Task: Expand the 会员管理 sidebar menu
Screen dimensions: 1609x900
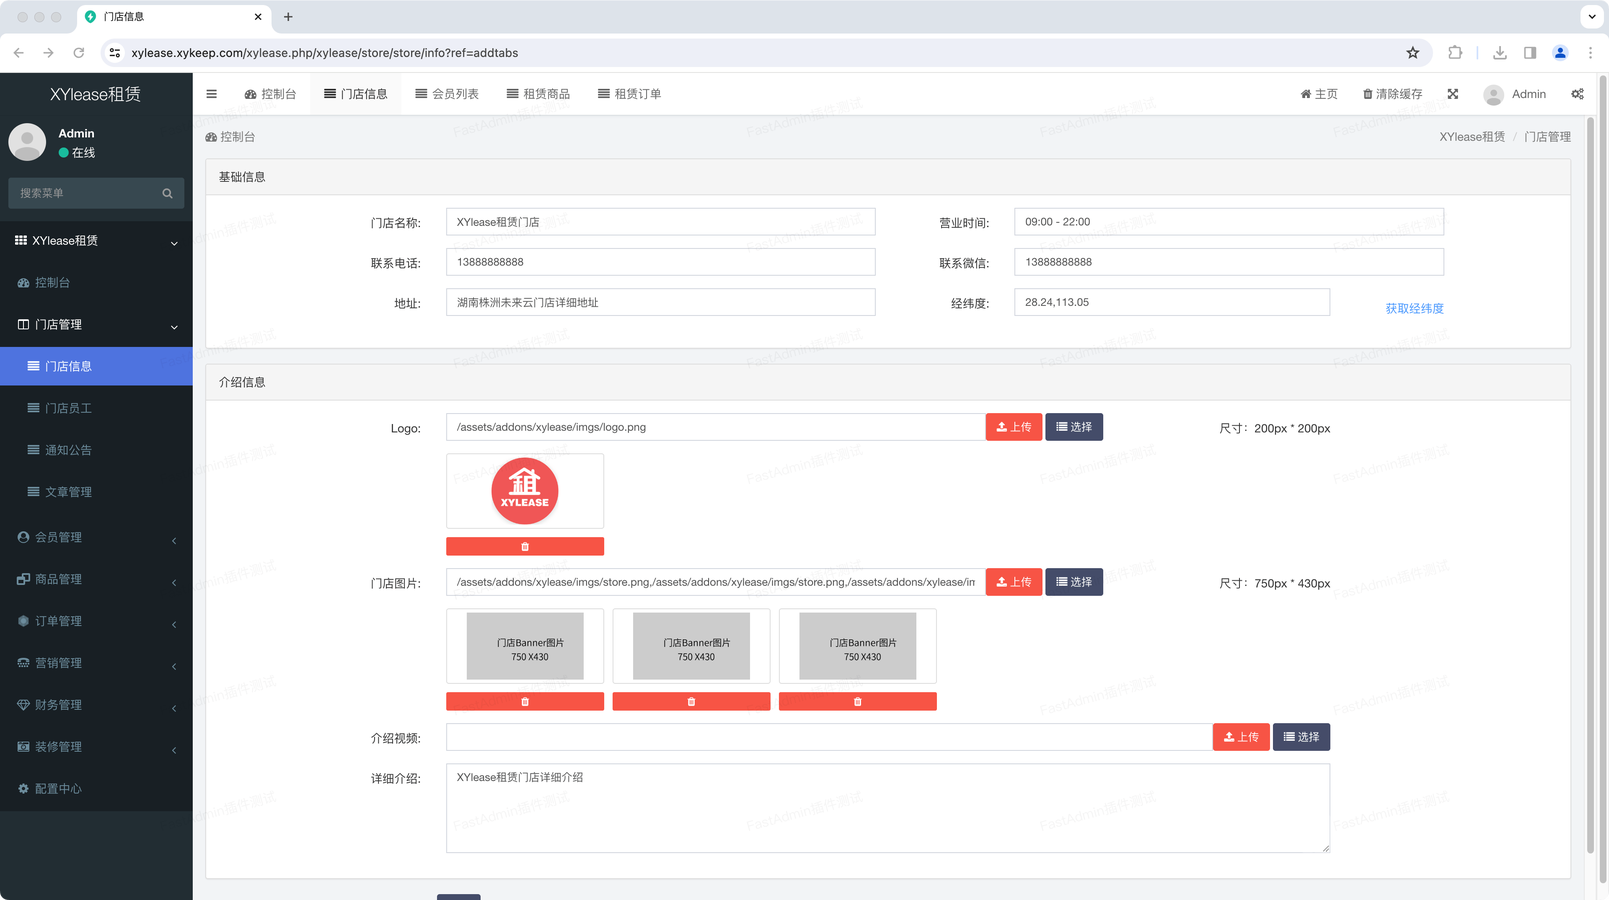Action: pyautogui.click(x=96, y=538)
